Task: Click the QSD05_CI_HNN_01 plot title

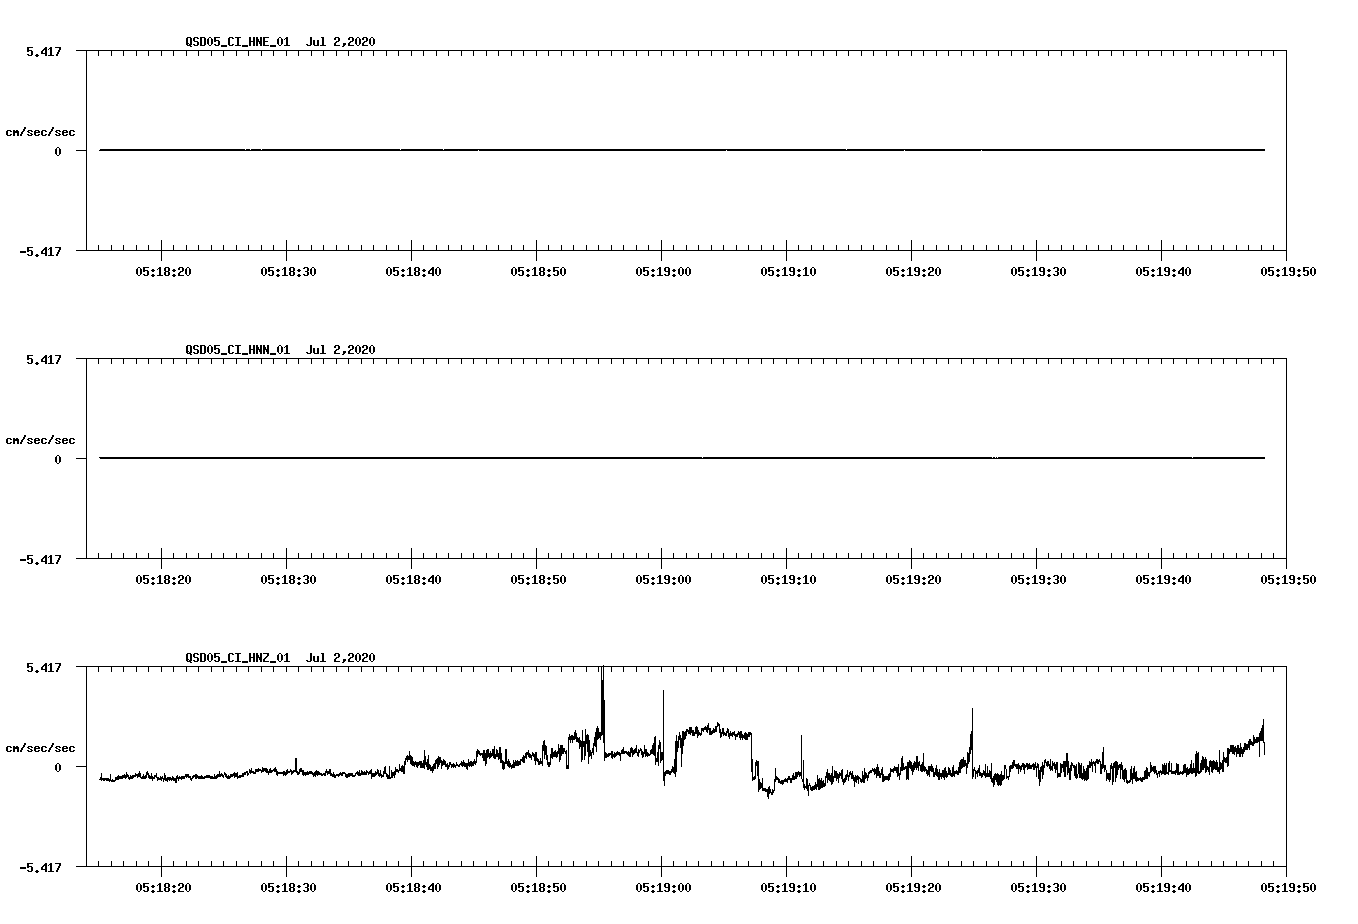Action: pos(280,349)
